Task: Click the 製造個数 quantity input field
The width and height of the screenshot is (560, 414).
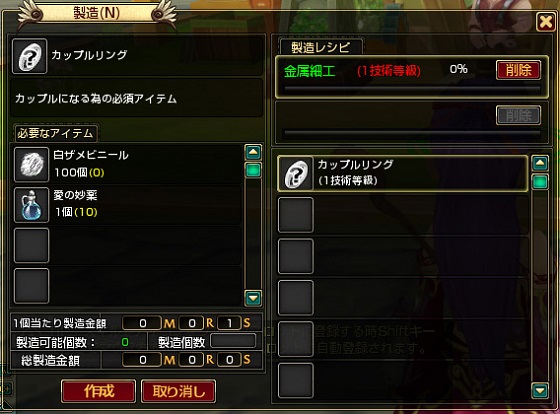Action: (233, 340)
